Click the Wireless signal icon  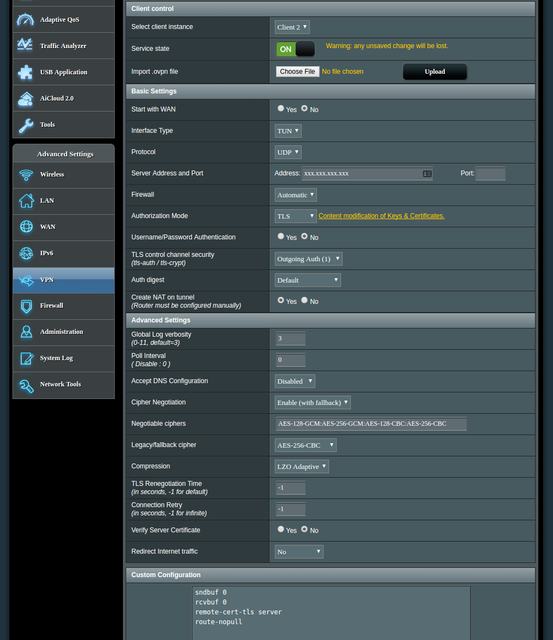click(x=26, y=175)
